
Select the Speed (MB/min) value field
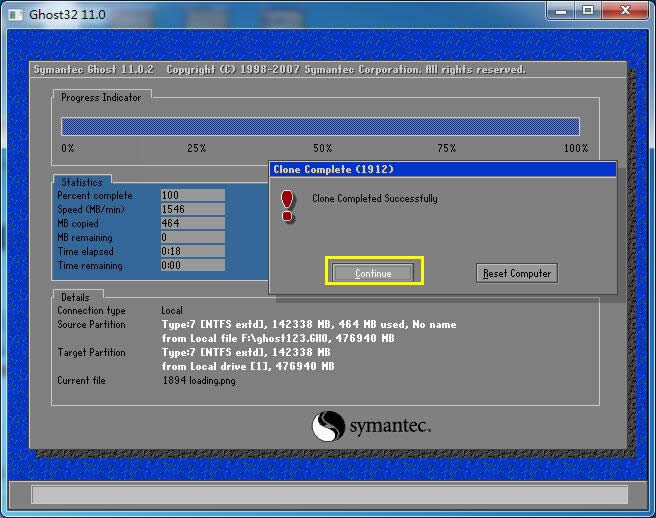pyautogui.click(x=192, y=210)
